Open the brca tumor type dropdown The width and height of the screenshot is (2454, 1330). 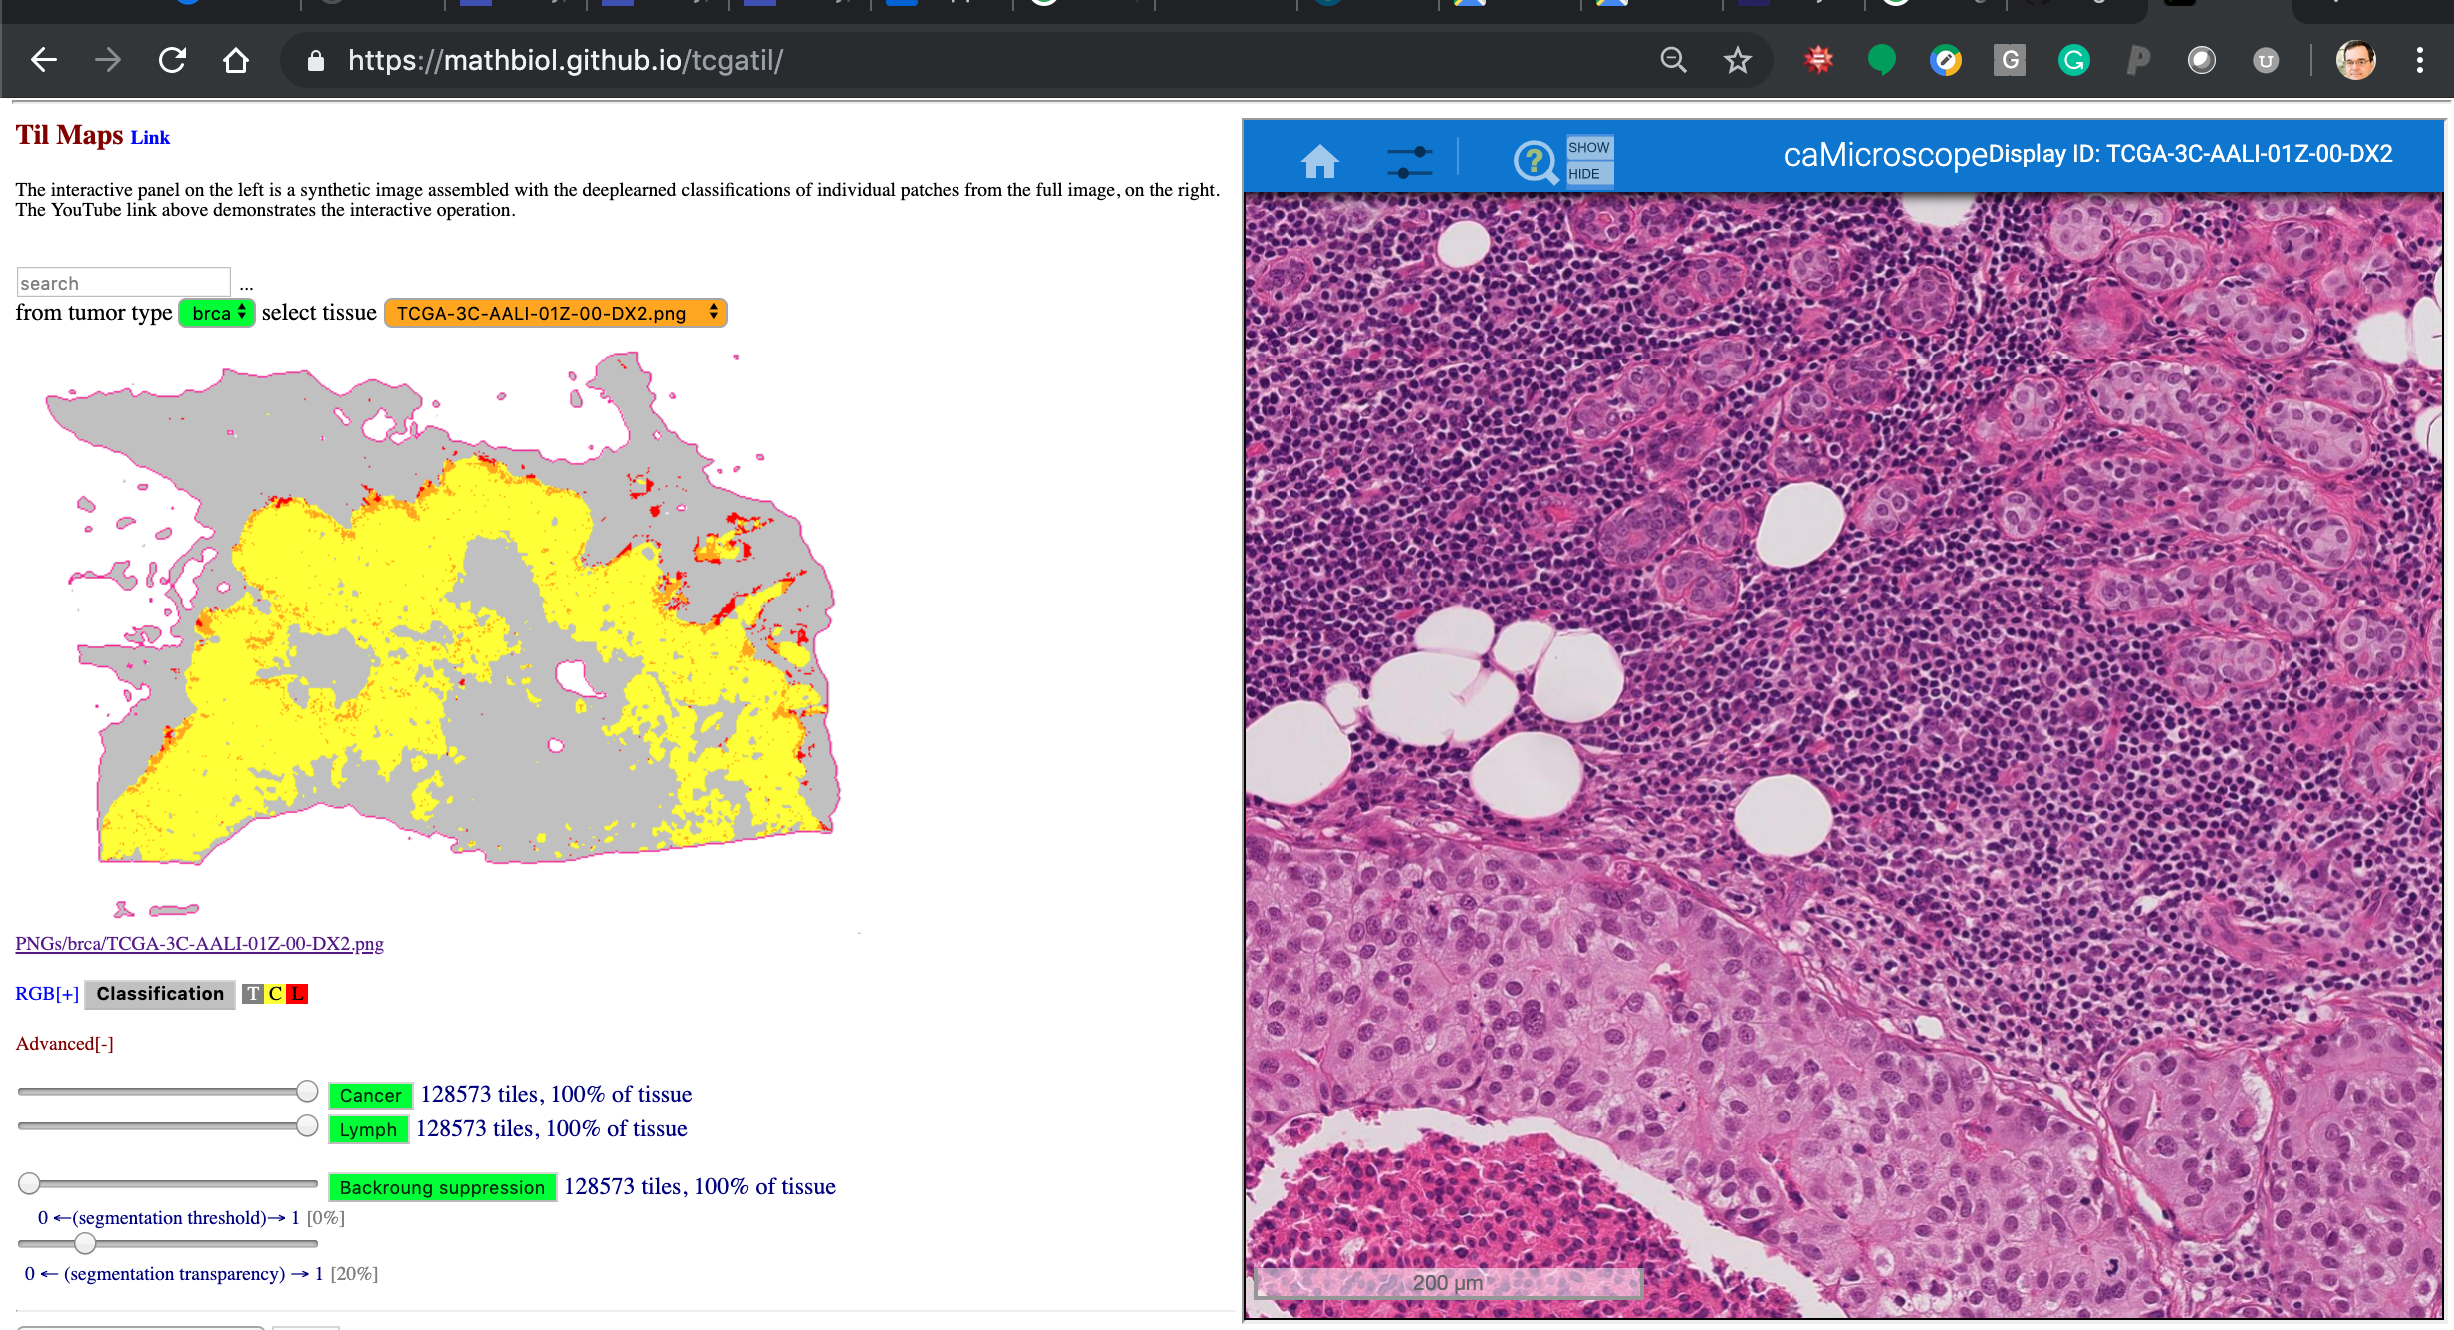point(217,313)
